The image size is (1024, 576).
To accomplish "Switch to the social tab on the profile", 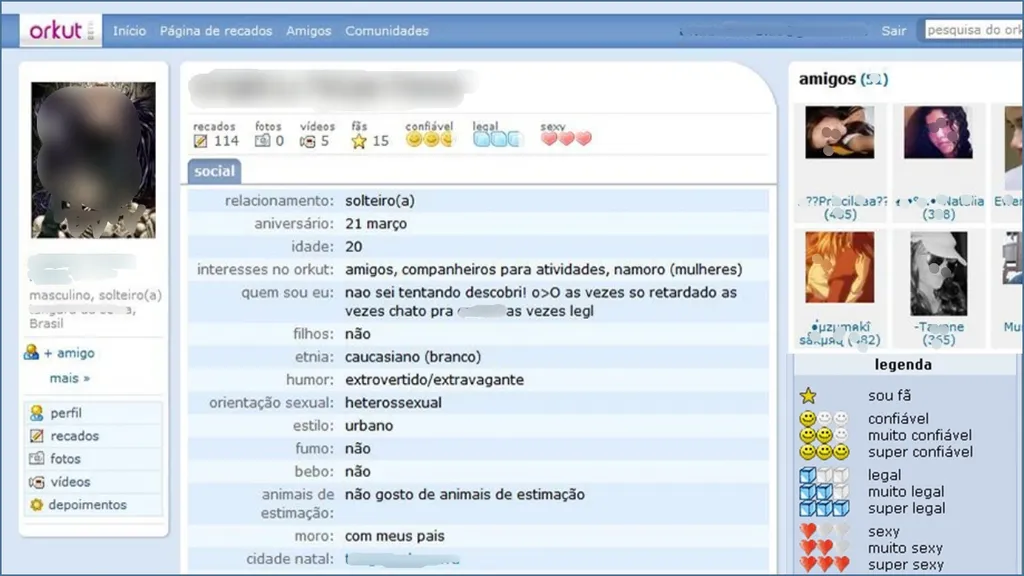I will tap(213, 171).
